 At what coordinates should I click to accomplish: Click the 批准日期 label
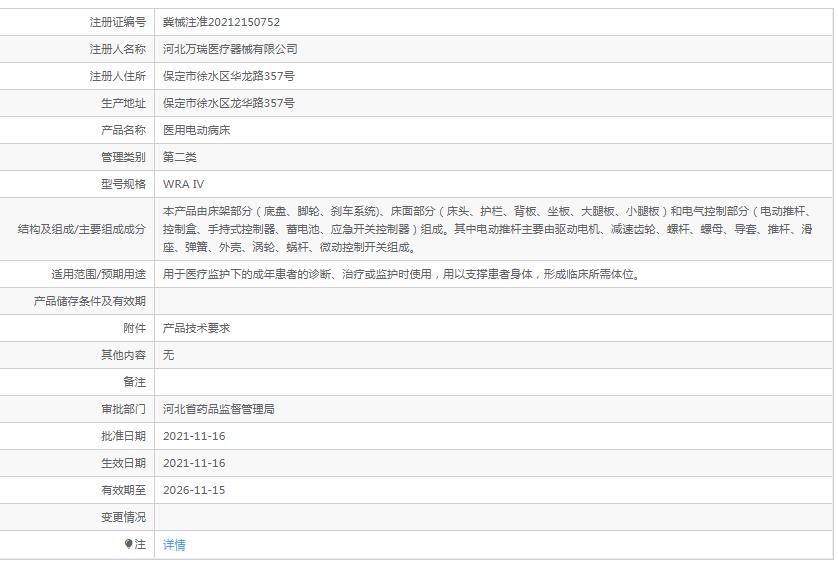point(123,436)
